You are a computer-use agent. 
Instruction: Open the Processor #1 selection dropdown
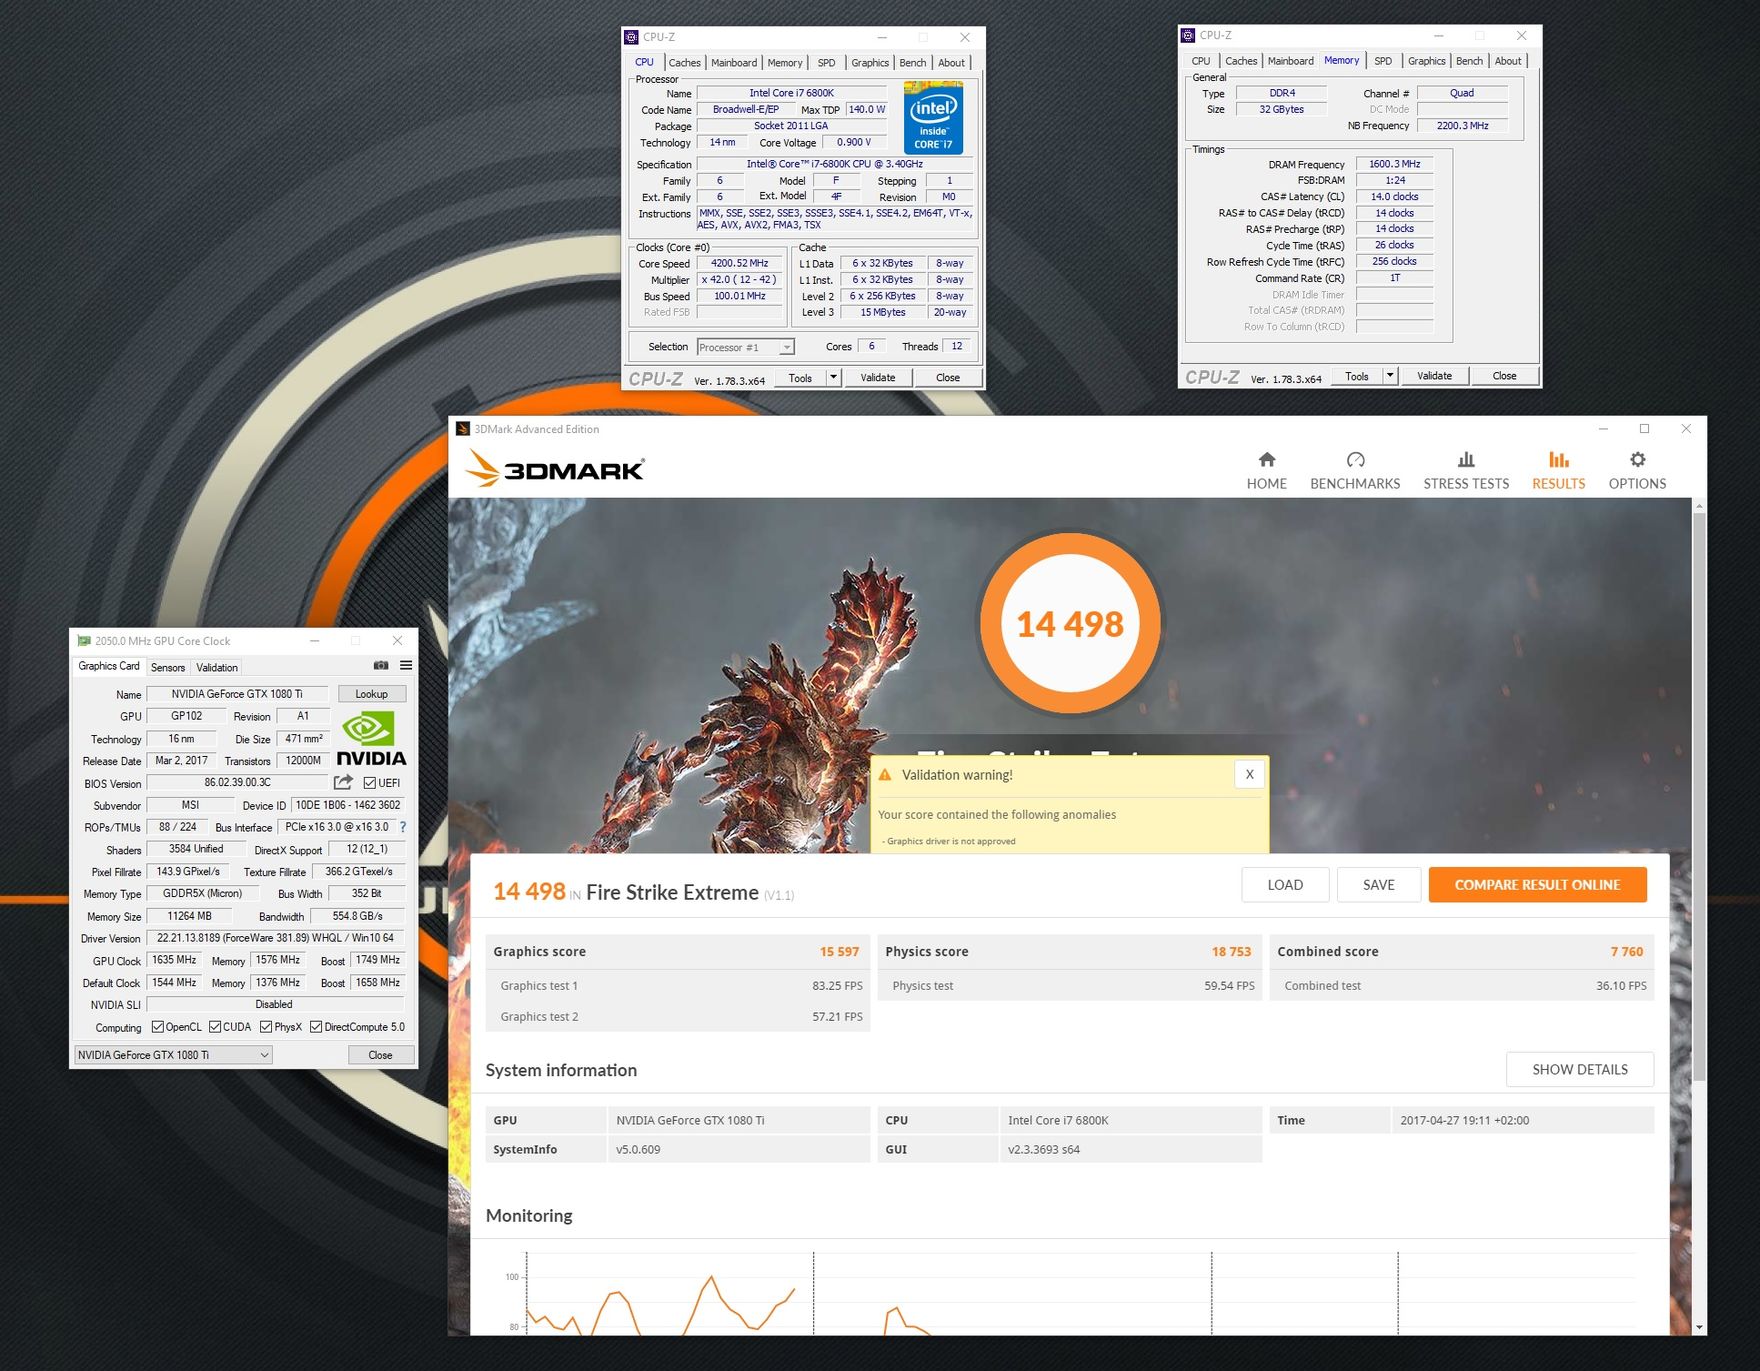745,347
